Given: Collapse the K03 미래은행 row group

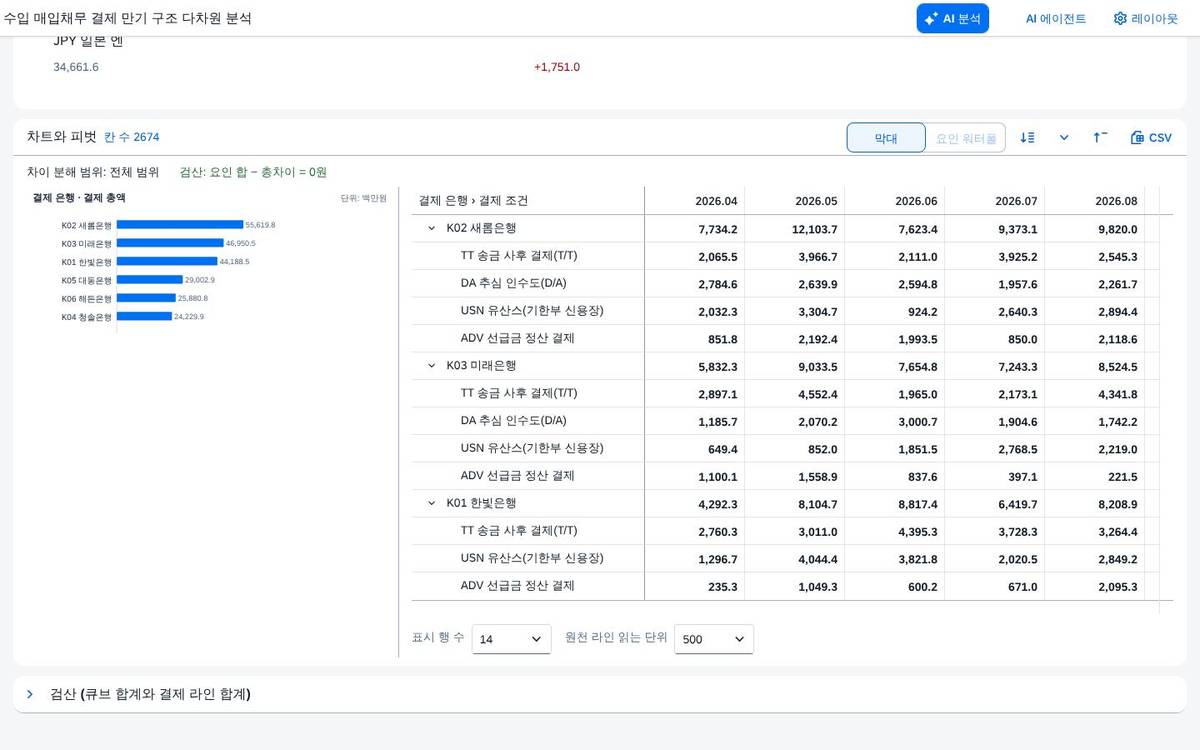Looking at the screenshot, I should point(432,366).
